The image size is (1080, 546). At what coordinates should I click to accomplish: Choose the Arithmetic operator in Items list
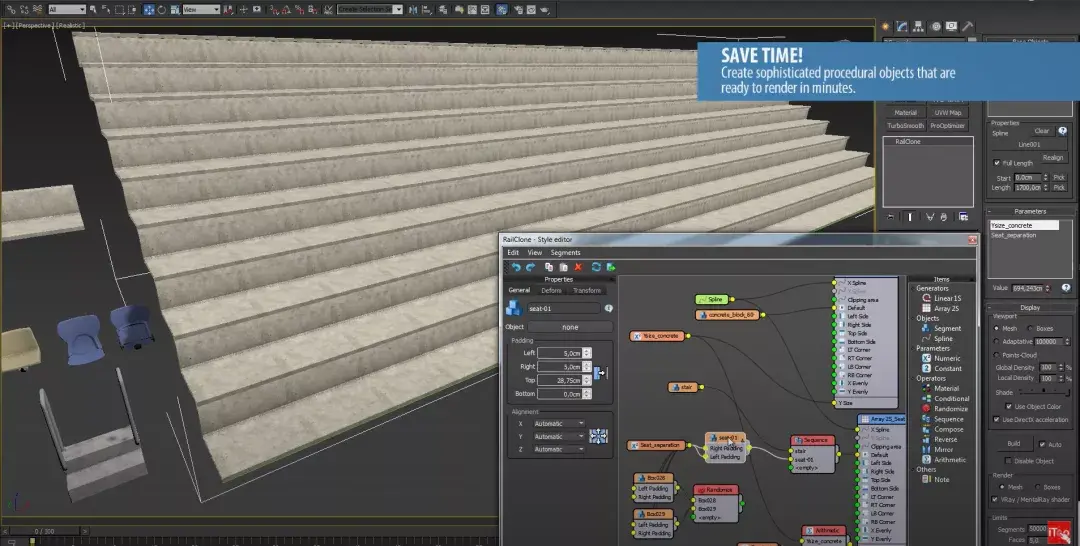pos(950,459)
